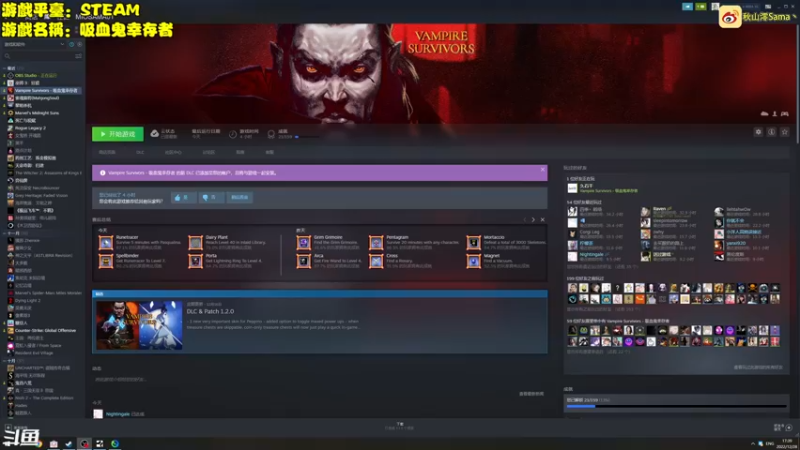Select Vampire Survivors in the library list
800x450 pixels.
pyautogui.click(x=44, y=90)
